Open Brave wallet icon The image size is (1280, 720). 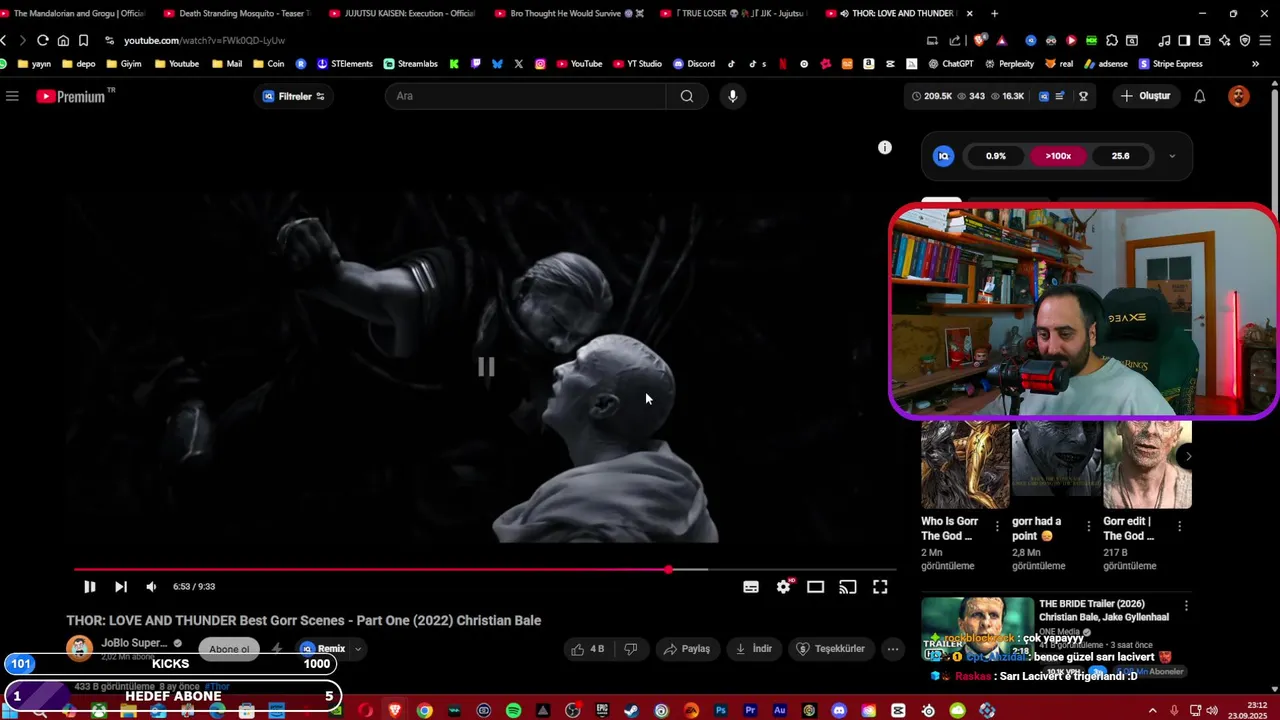(1204, 40)
